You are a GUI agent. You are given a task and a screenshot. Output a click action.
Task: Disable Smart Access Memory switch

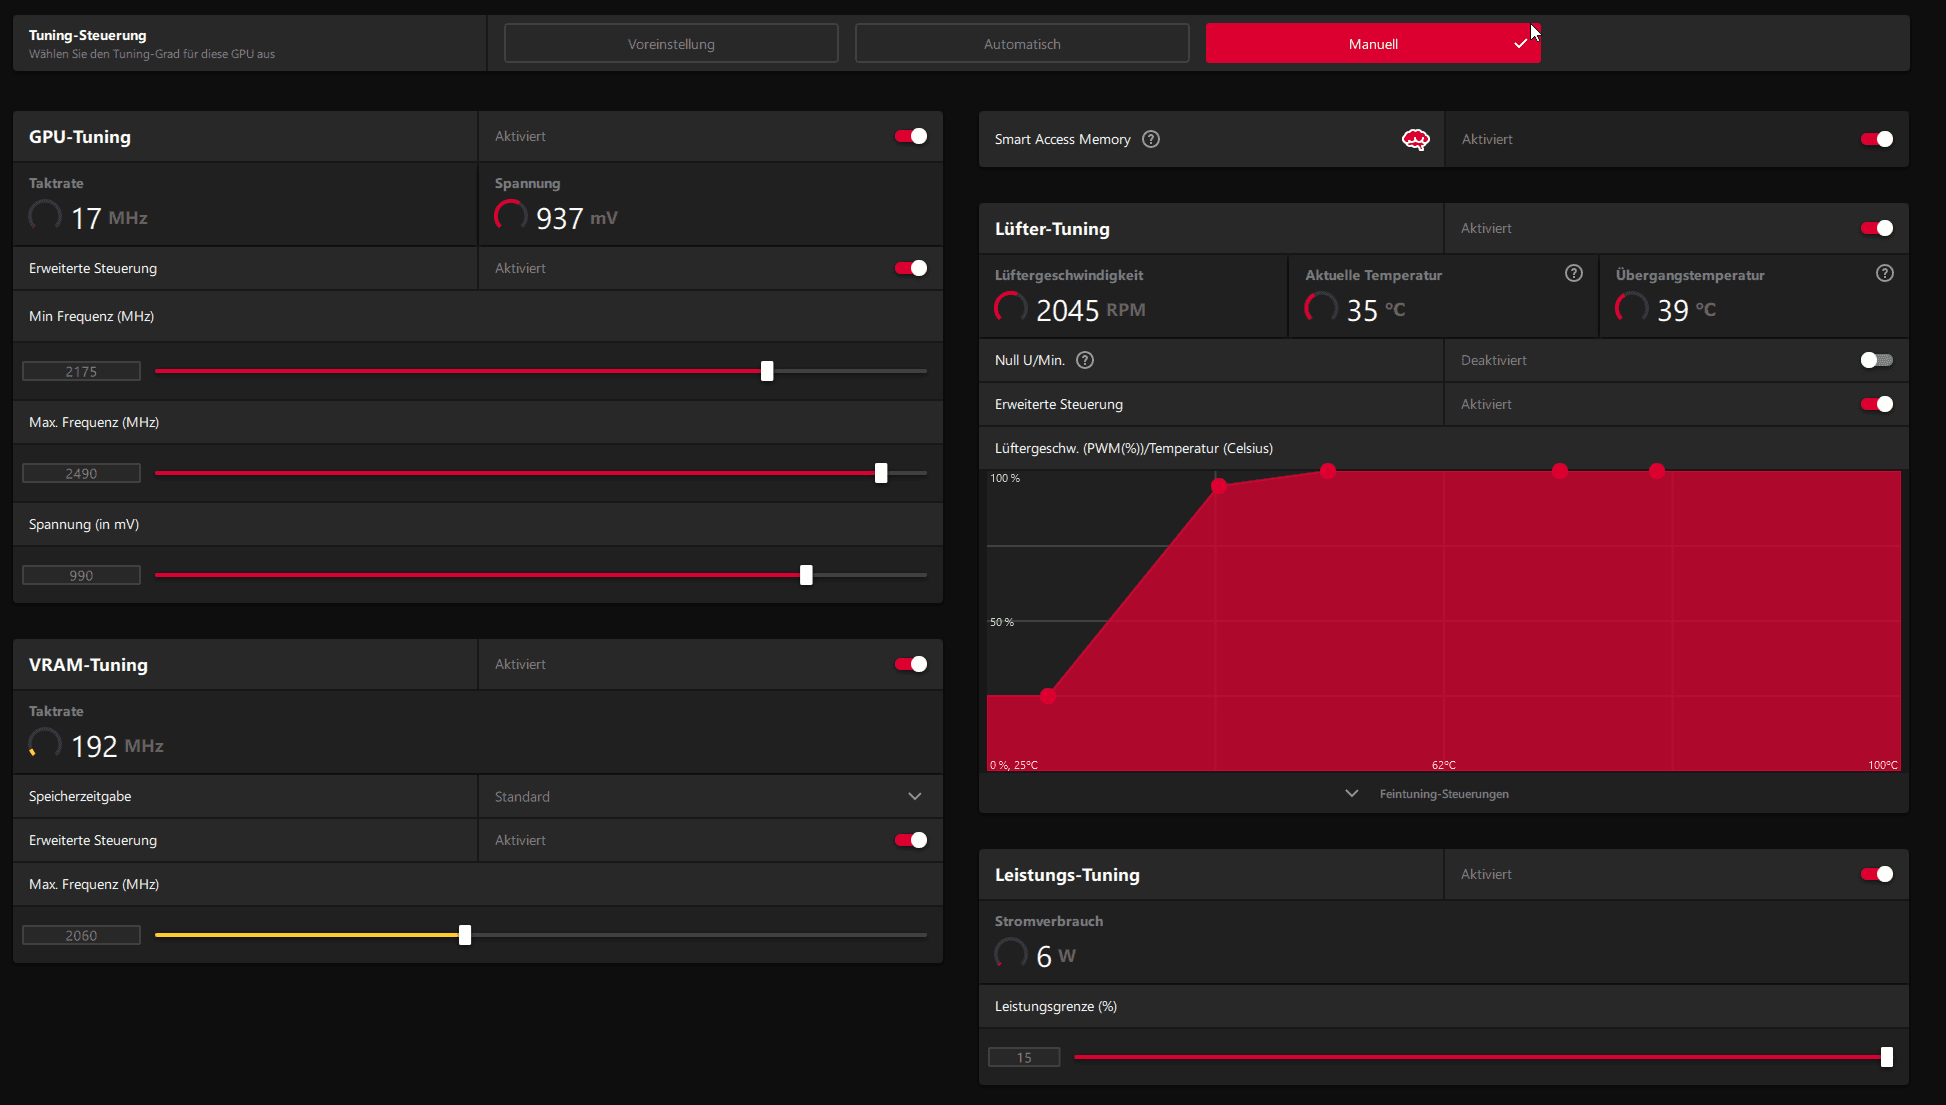(1877, 139)
